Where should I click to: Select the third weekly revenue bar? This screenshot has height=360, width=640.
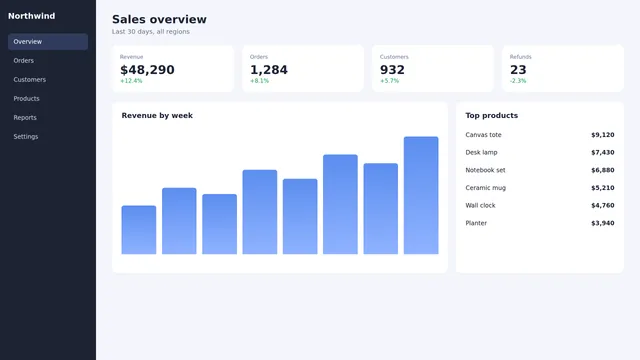tap(220, 224)
